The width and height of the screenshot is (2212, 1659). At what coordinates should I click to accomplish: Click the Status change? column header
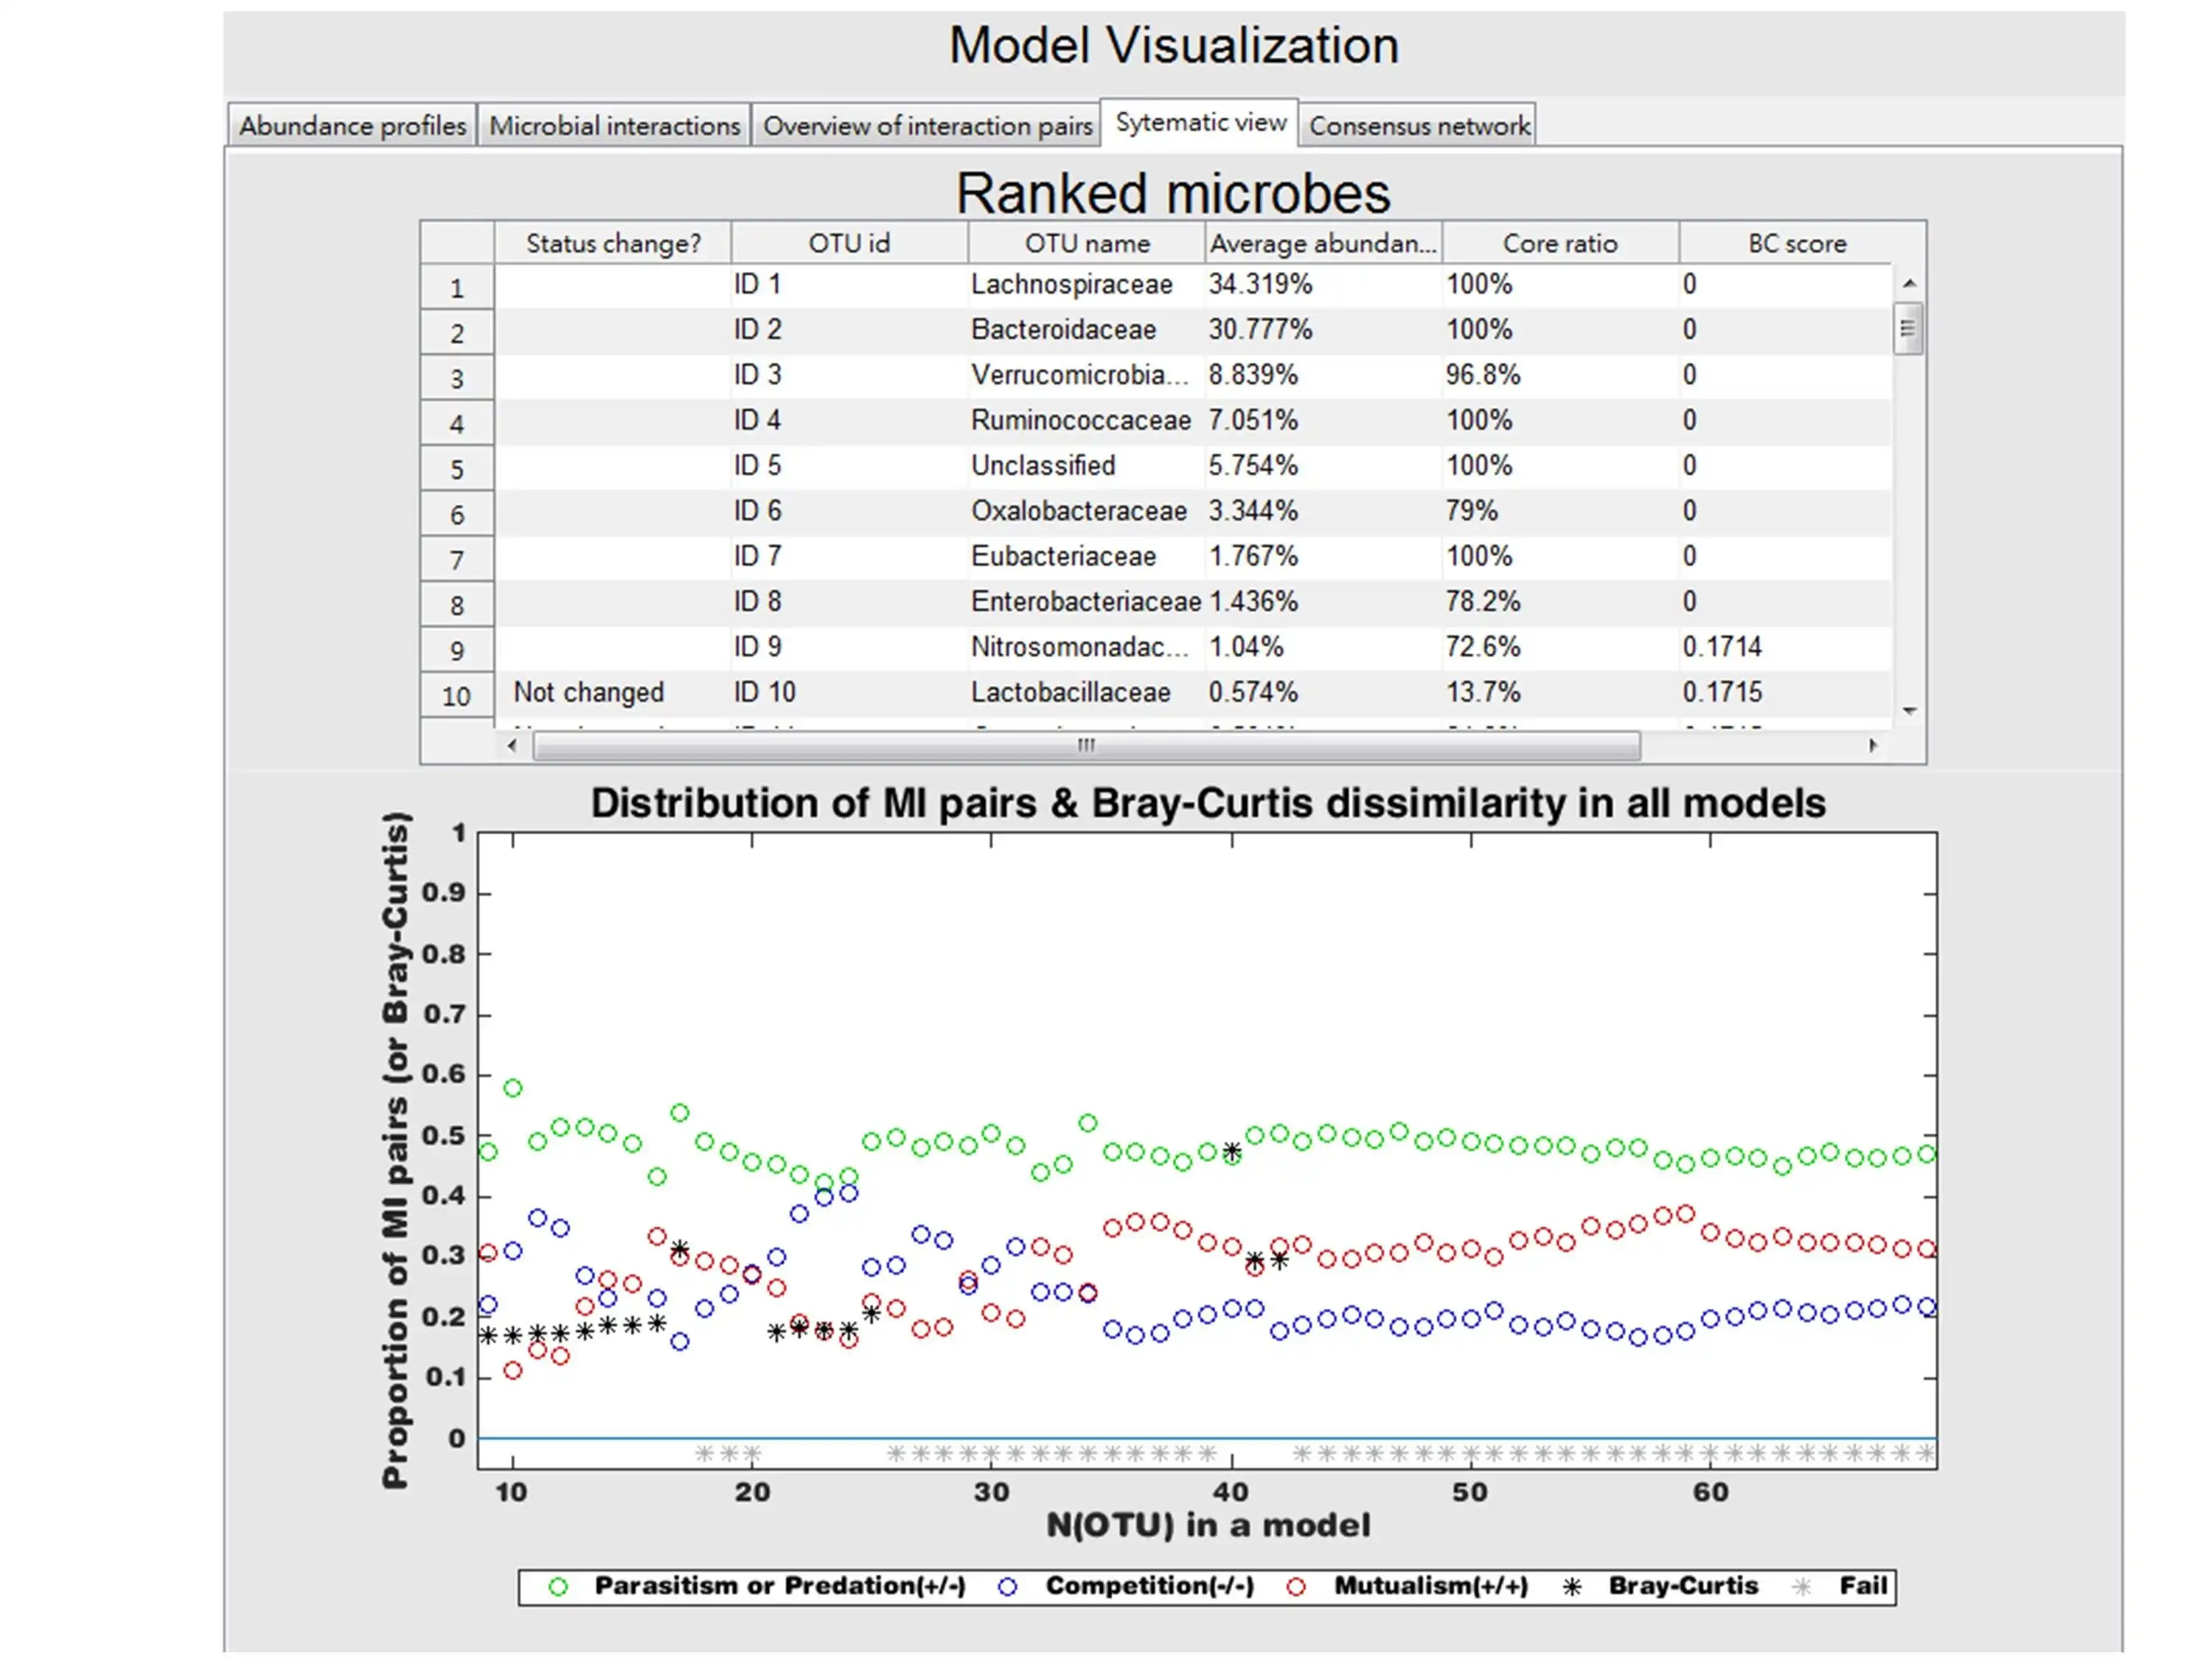coord(613,243)
